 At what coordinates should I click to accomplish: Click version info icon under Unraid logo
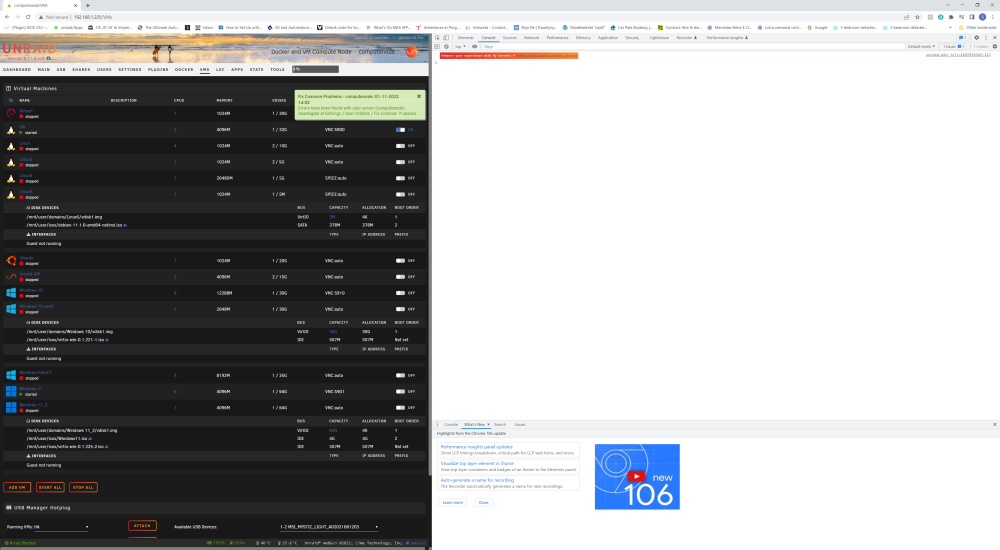(x=49, y=58)
